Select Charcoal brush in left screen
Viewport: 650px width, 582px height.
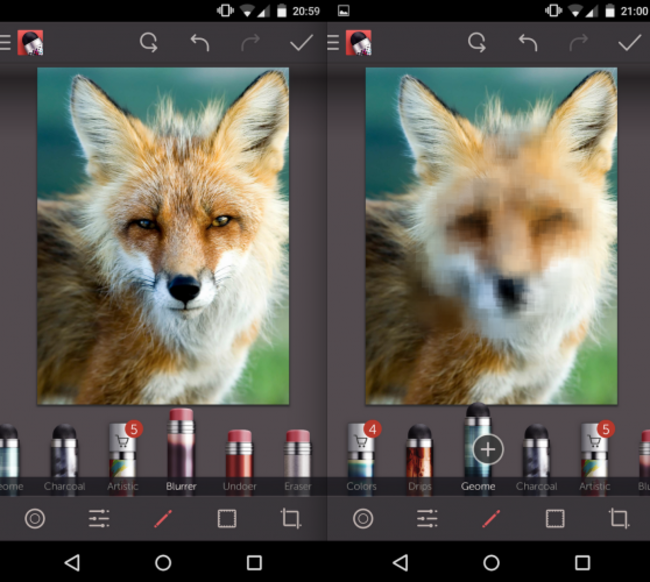pos(64,458)
